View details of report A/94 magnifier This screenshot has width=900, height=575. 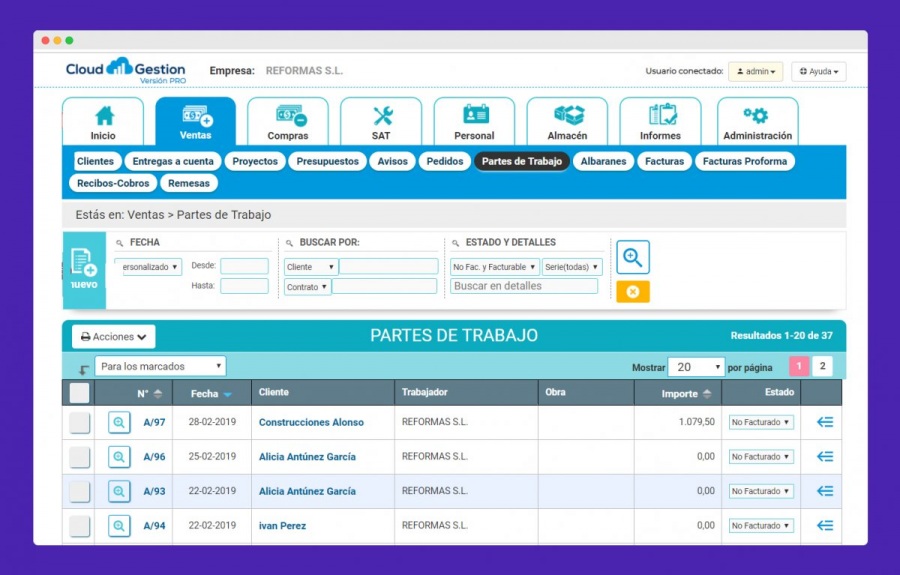(119, 526)
